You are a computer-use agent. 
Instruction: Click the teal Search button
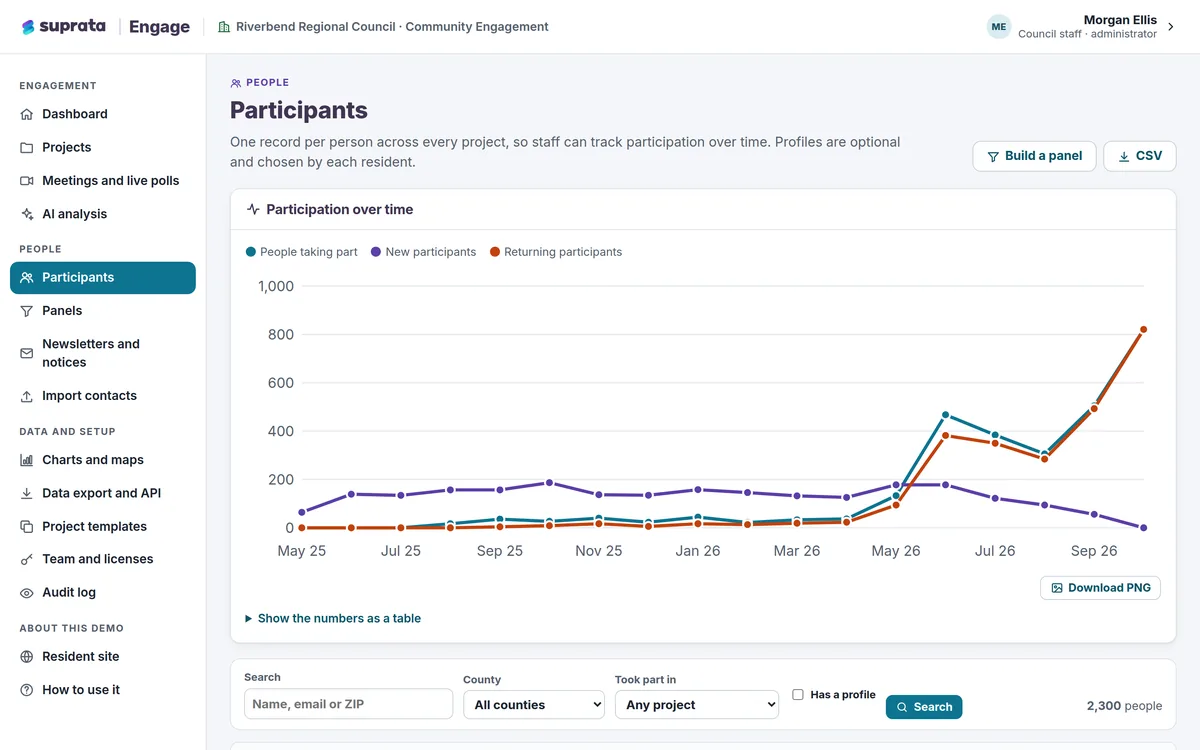pyautogui.click(x=924, y=707)
